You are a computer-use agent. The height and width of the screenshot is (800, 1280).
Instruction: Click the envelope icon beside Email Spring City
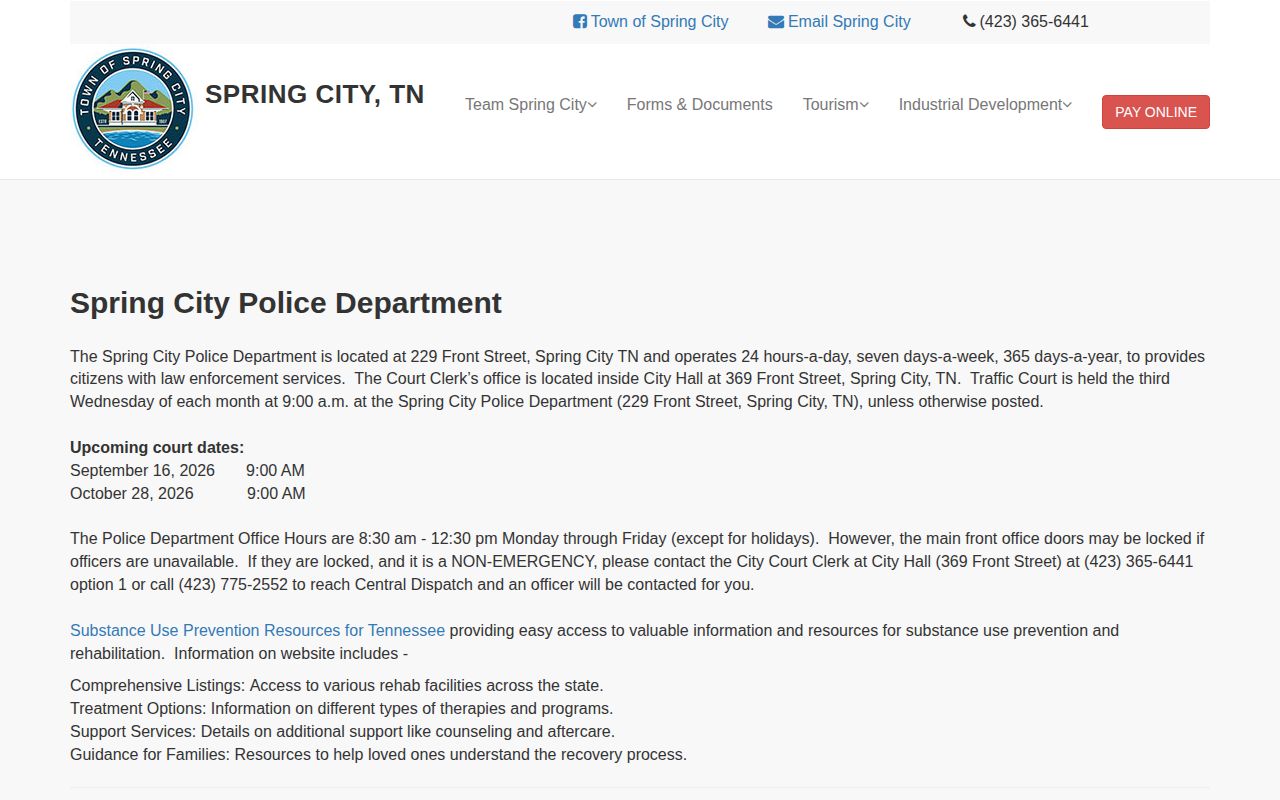(x=776, y=22)
